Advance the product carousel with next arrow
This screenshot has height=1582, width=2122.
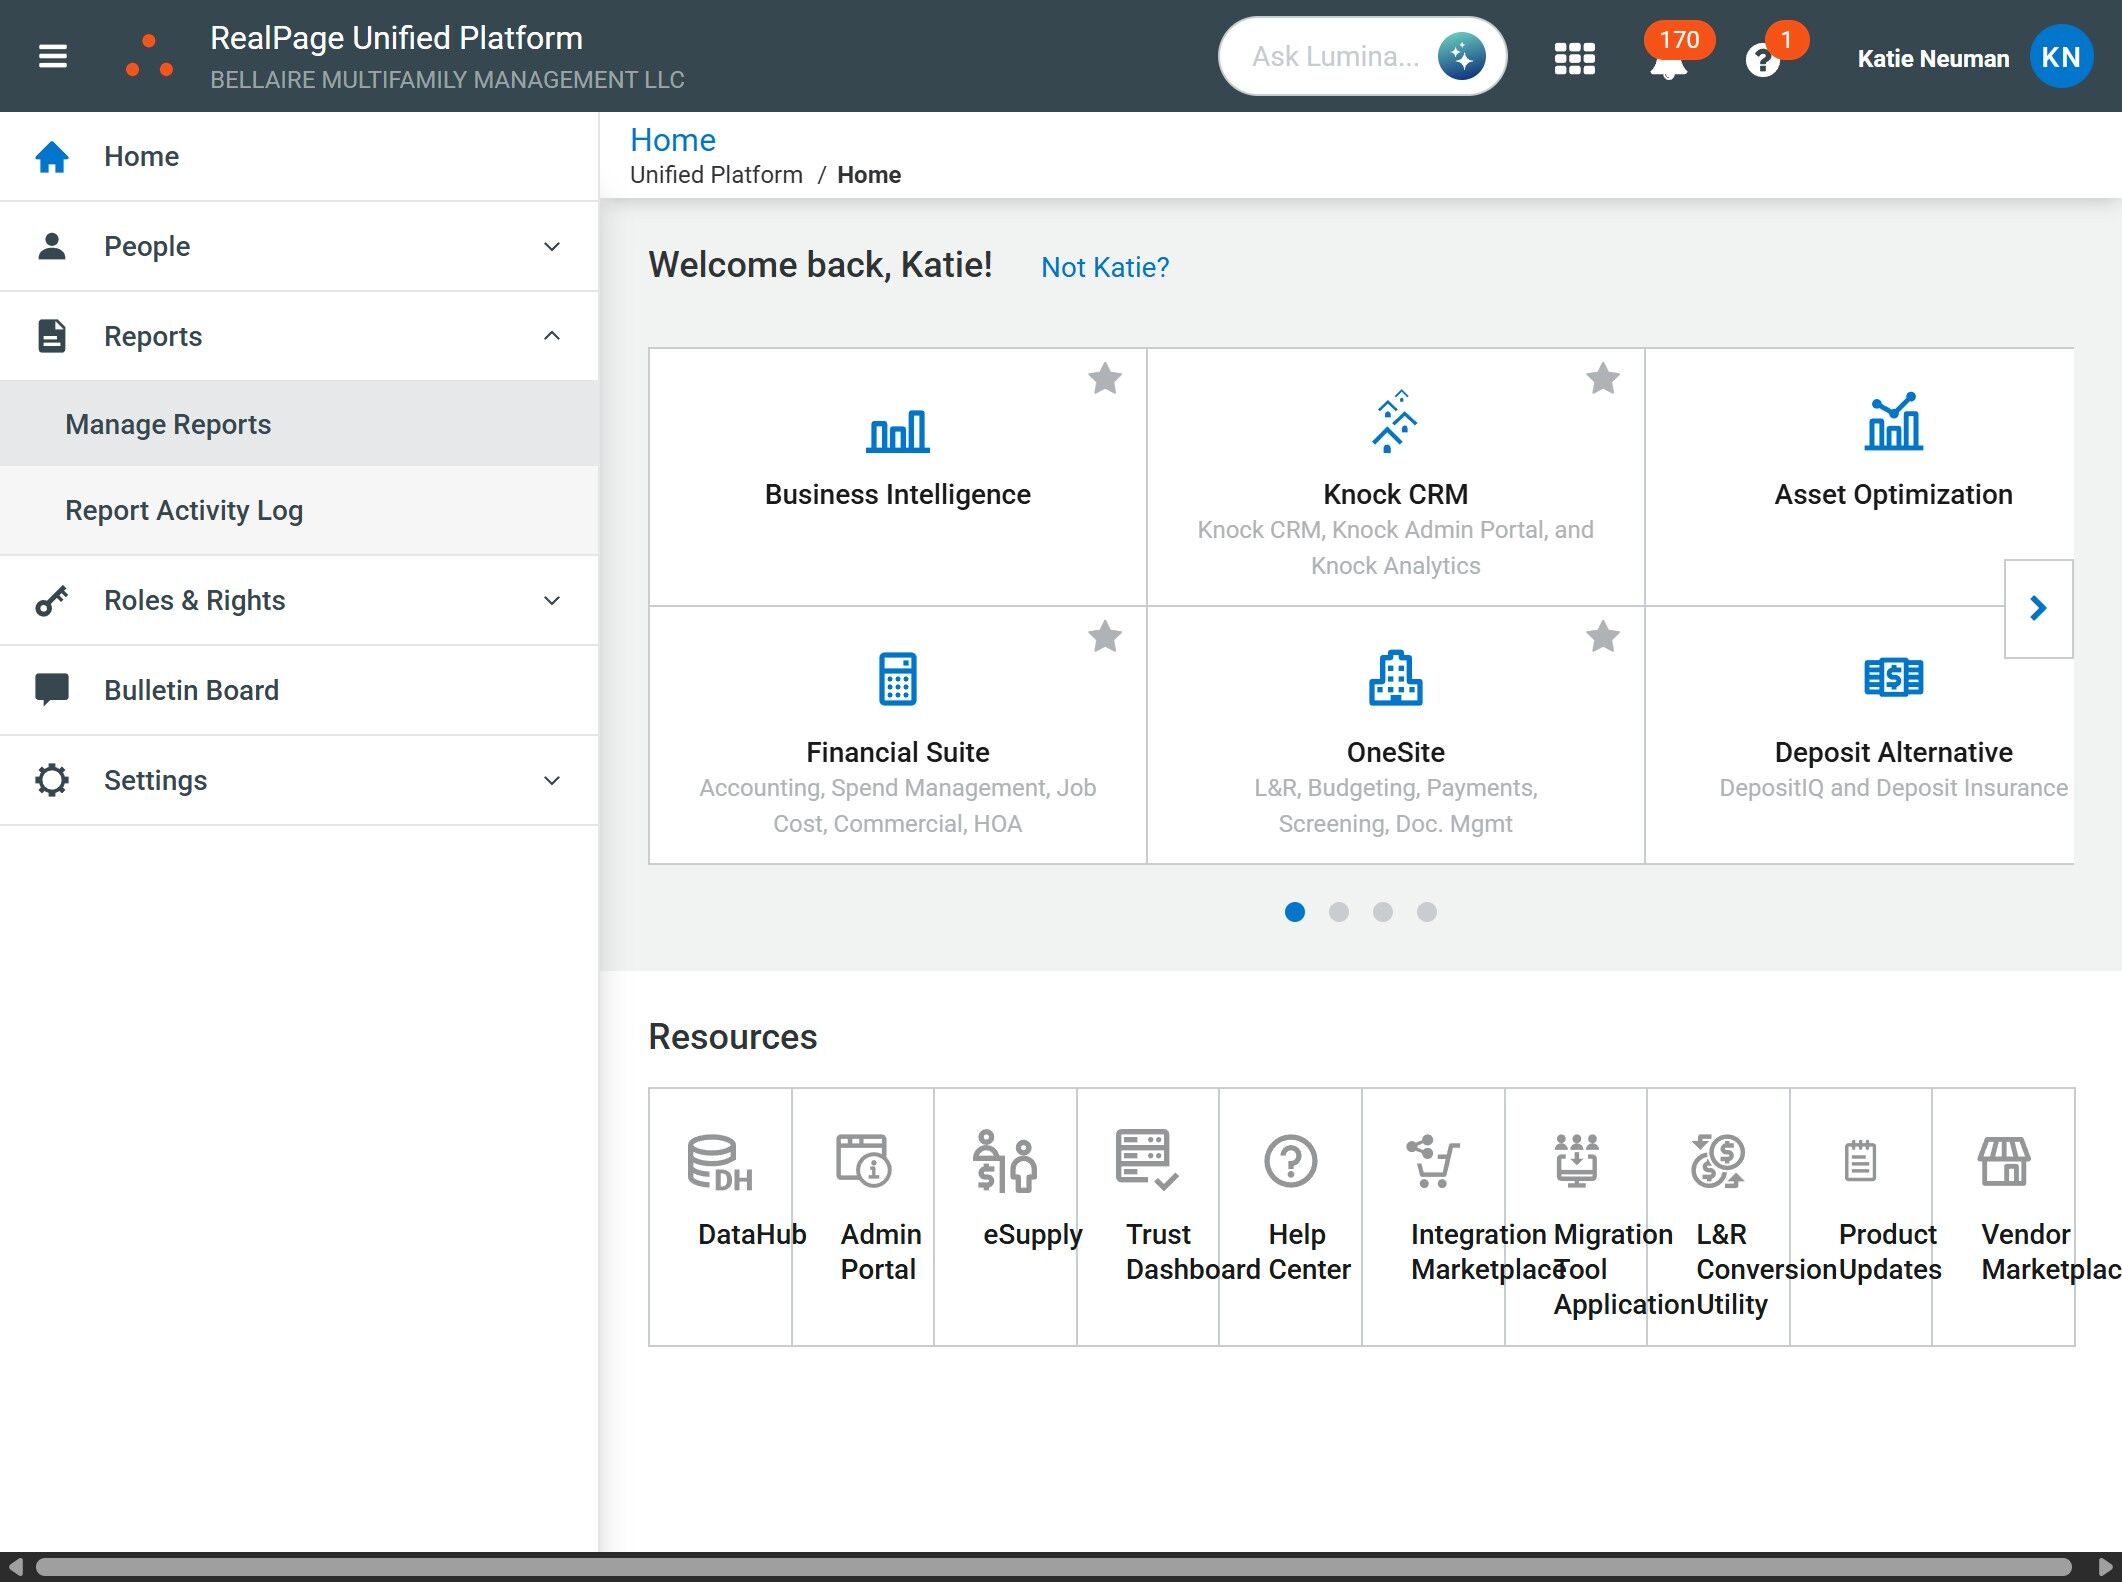click(2038, 608)
